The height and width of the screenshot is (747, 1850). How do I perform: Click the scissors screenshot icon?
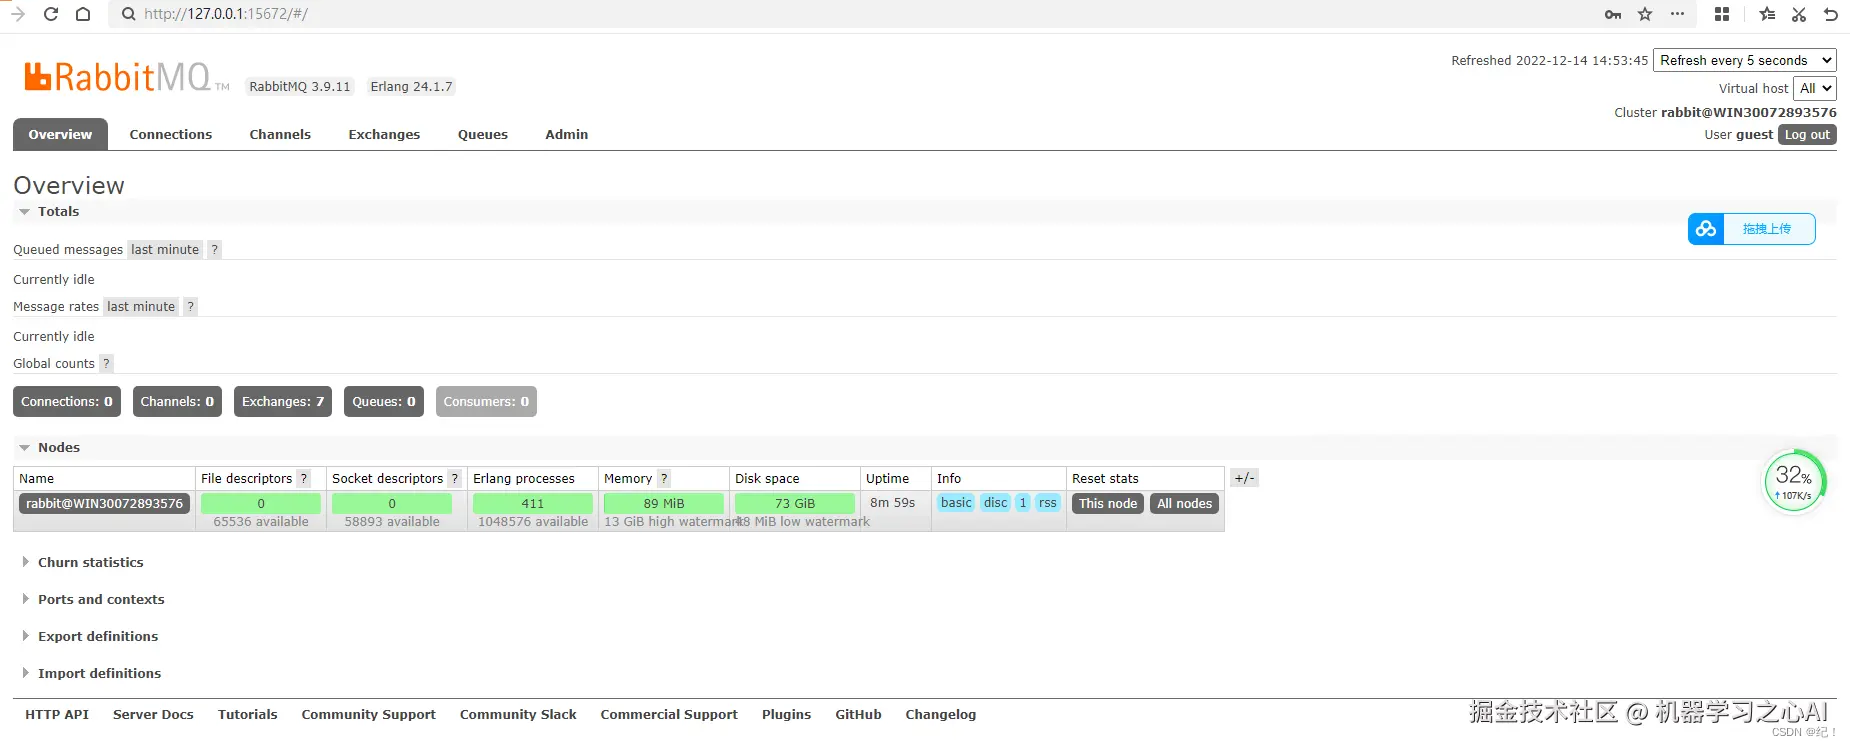1799,14
